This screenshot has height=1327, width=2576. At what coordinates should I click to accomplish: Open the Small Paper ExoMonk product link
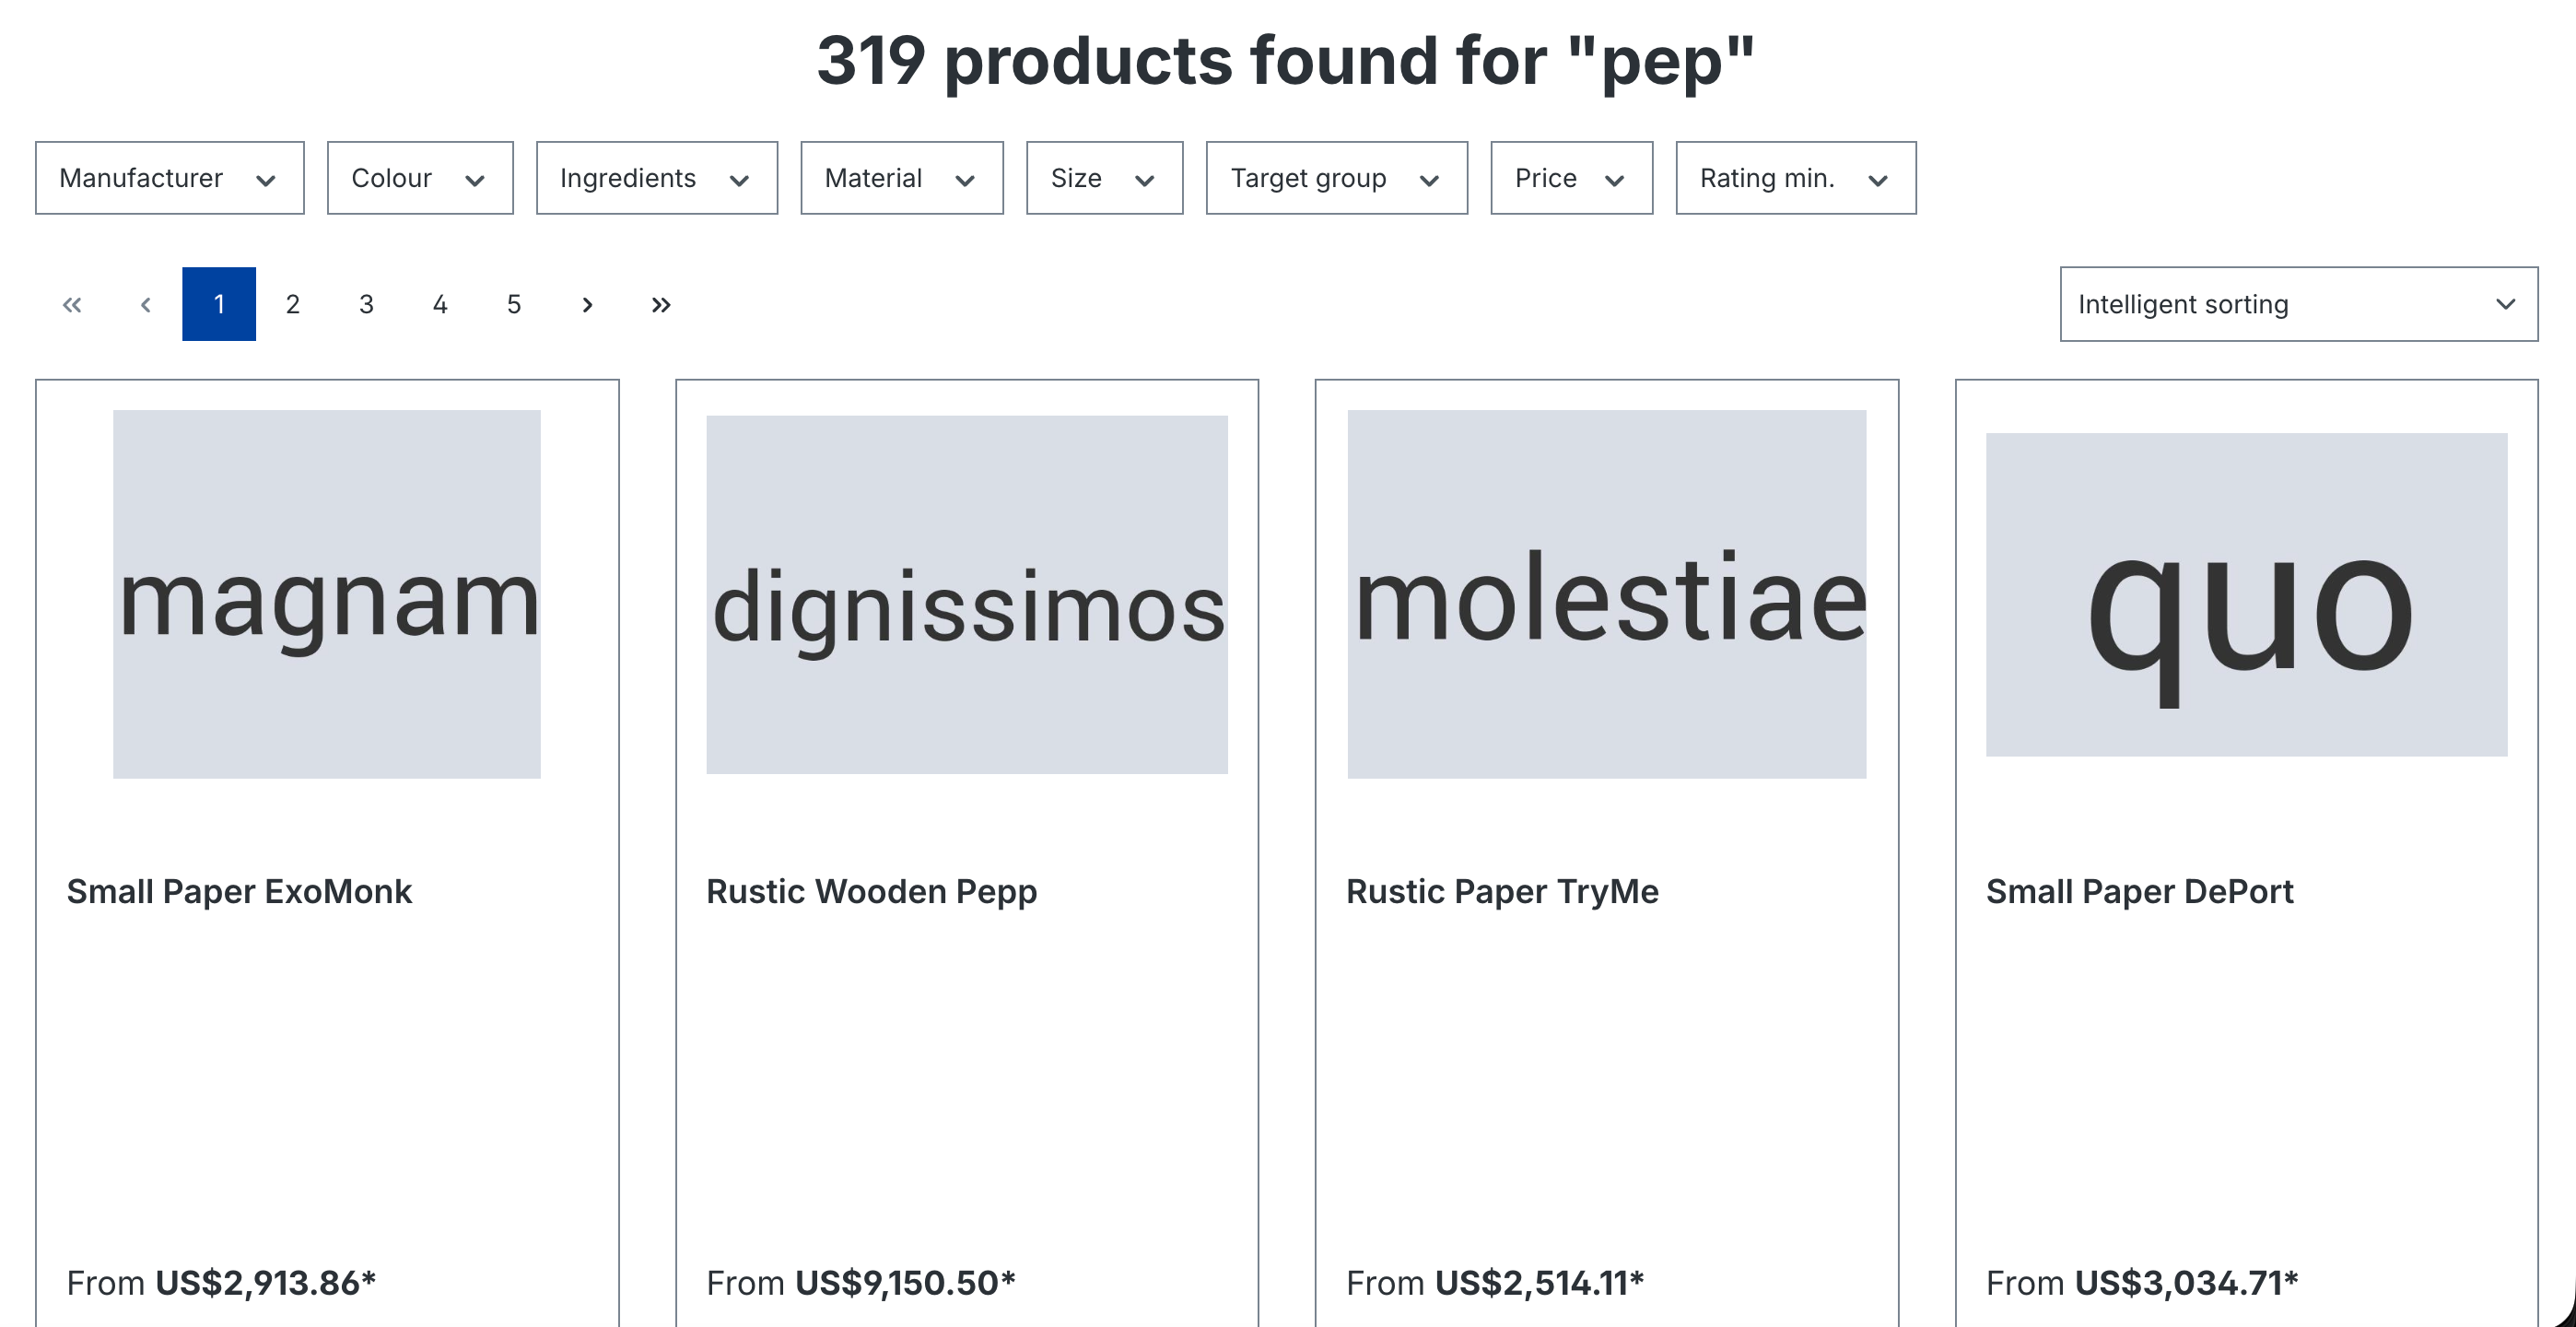pyautogui.click(x=239, y=891)
